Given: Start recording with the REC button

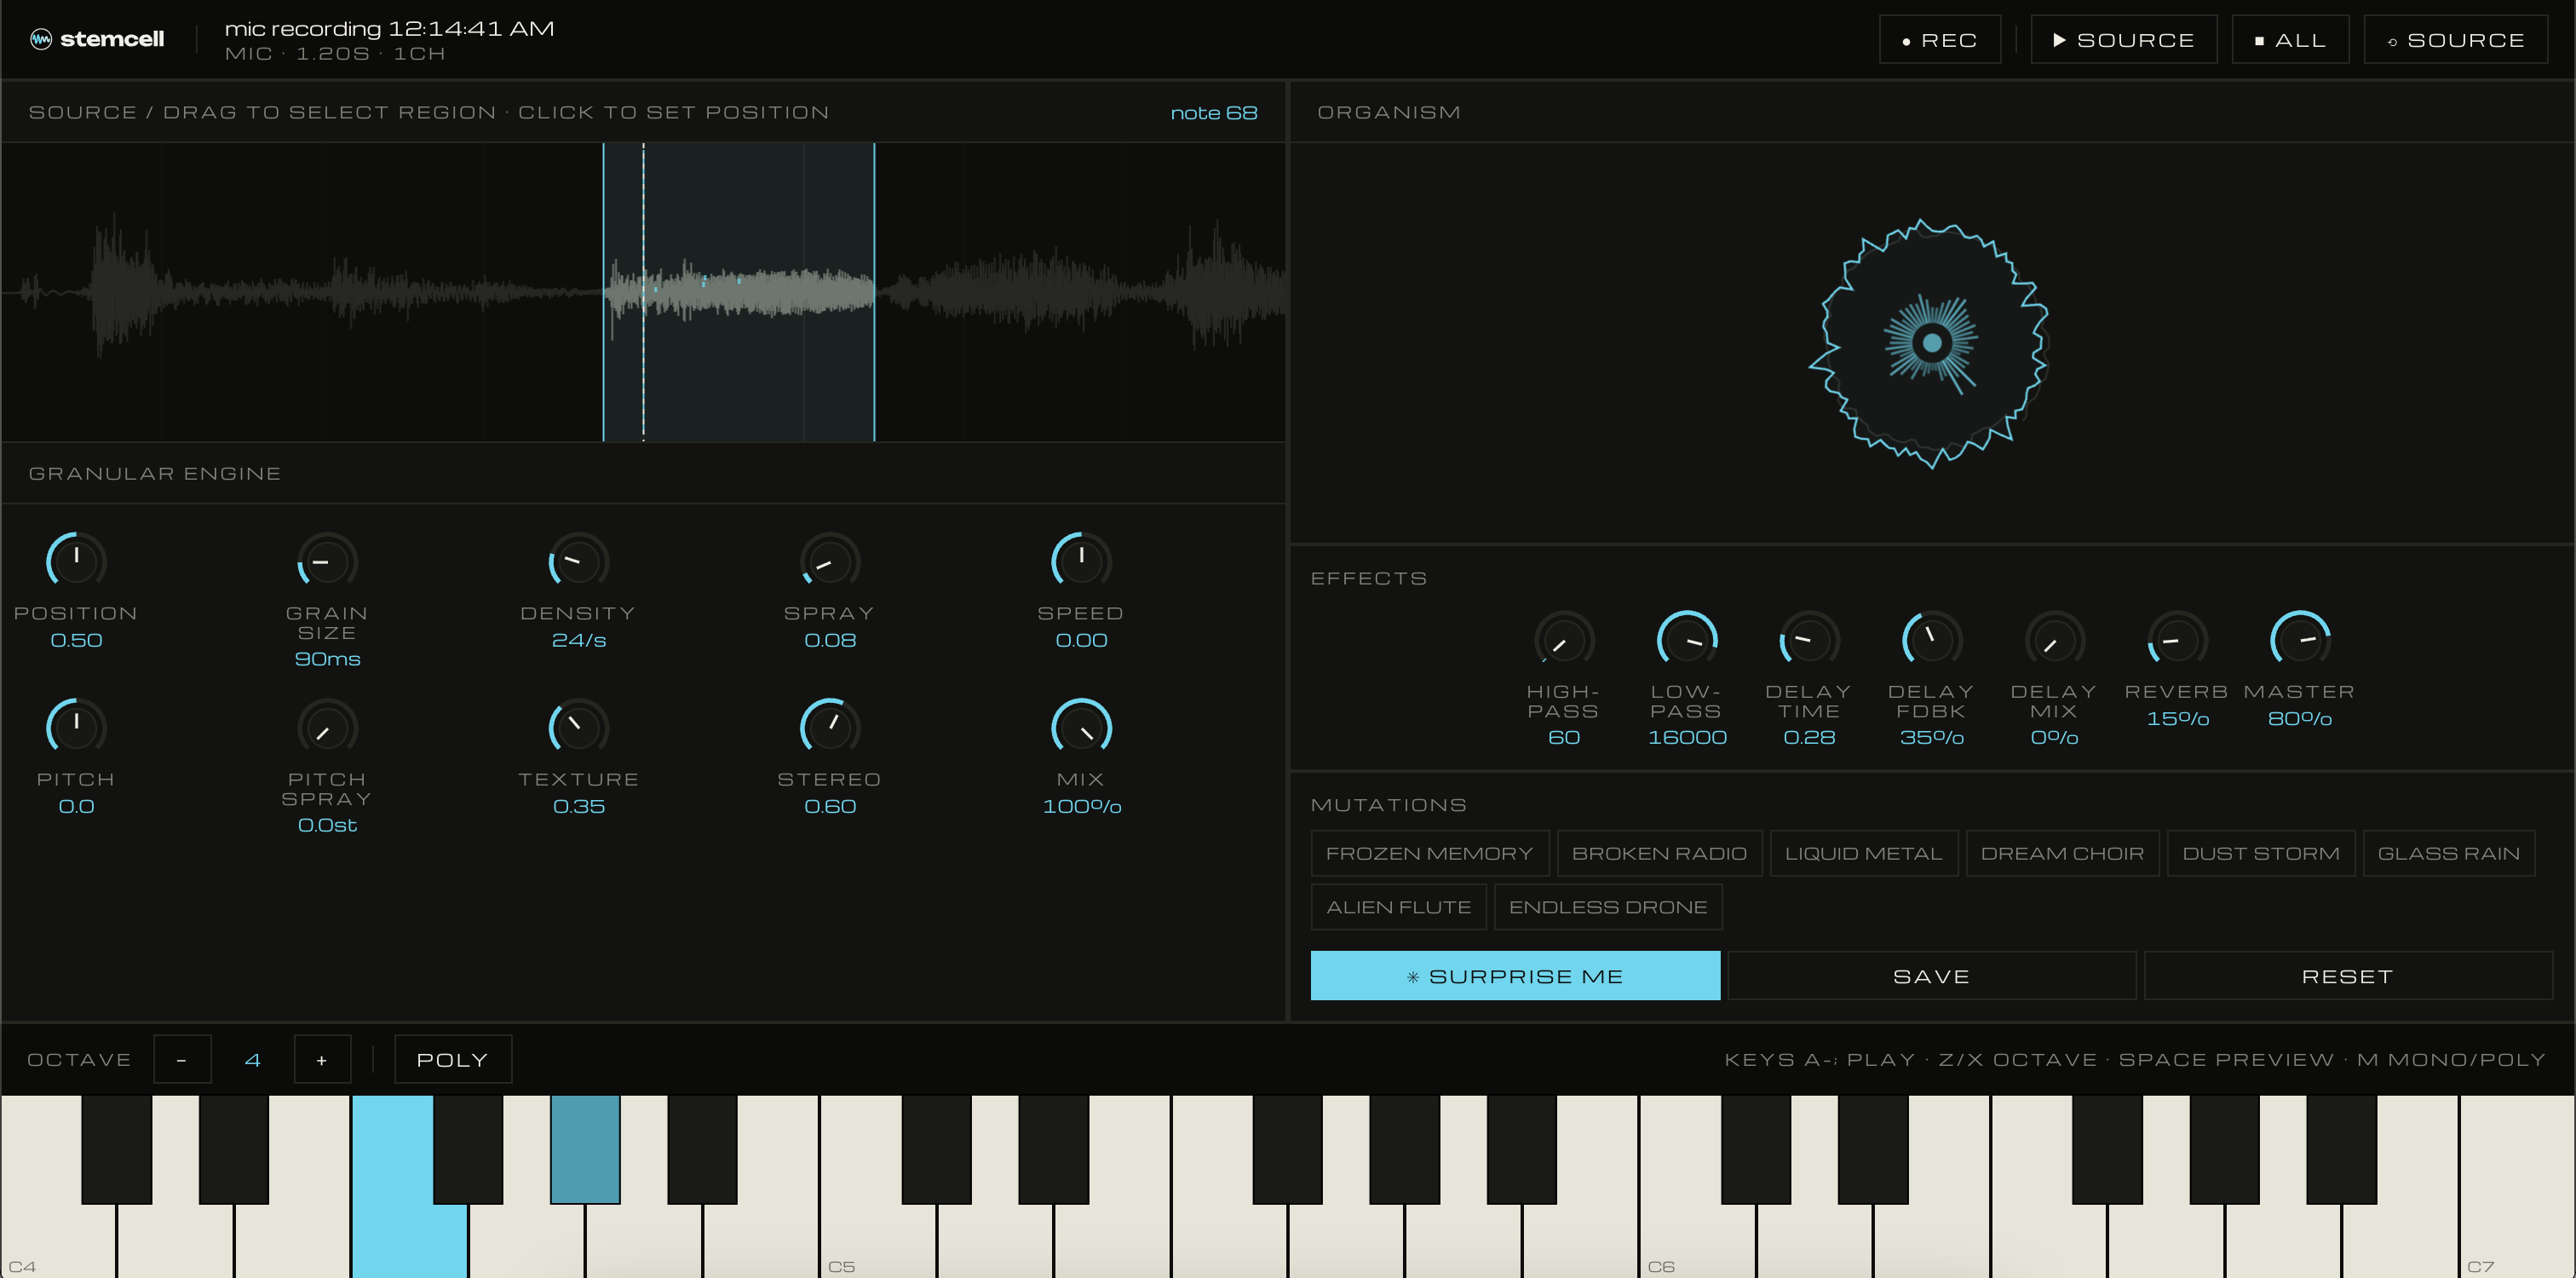Looking at the screenshot, I should (x=1939, y=40).
